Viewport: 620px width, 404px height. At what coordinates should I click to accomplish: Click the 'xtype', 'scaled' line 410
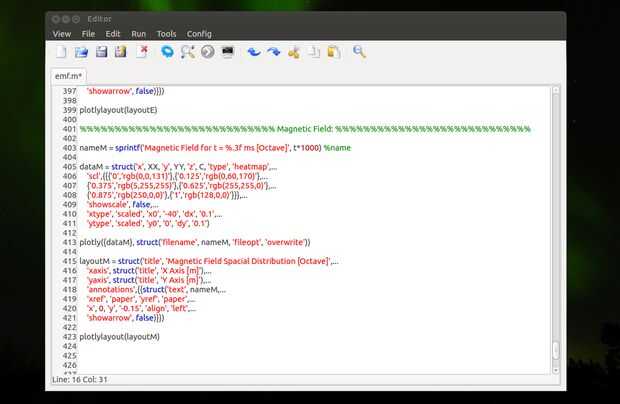coord(154,214)
